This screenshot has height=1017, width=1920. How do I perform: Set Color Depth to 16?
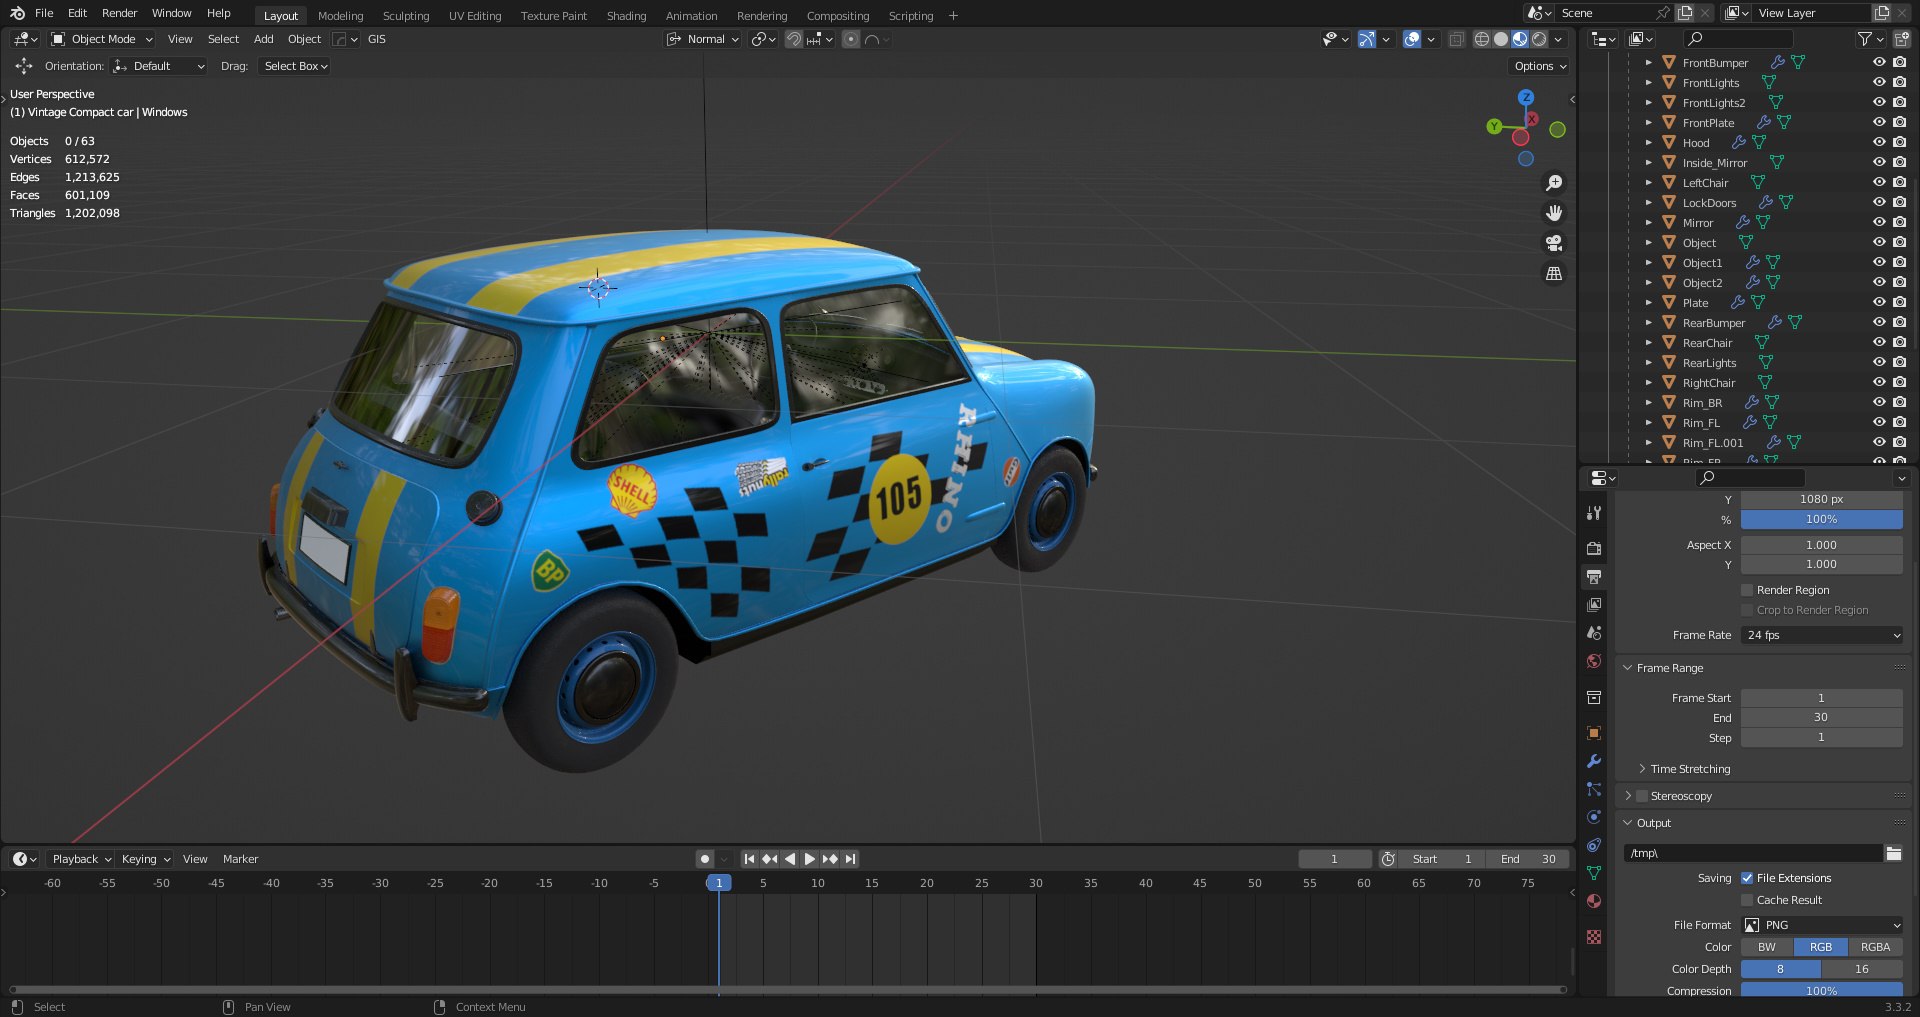coord(1862,969)
